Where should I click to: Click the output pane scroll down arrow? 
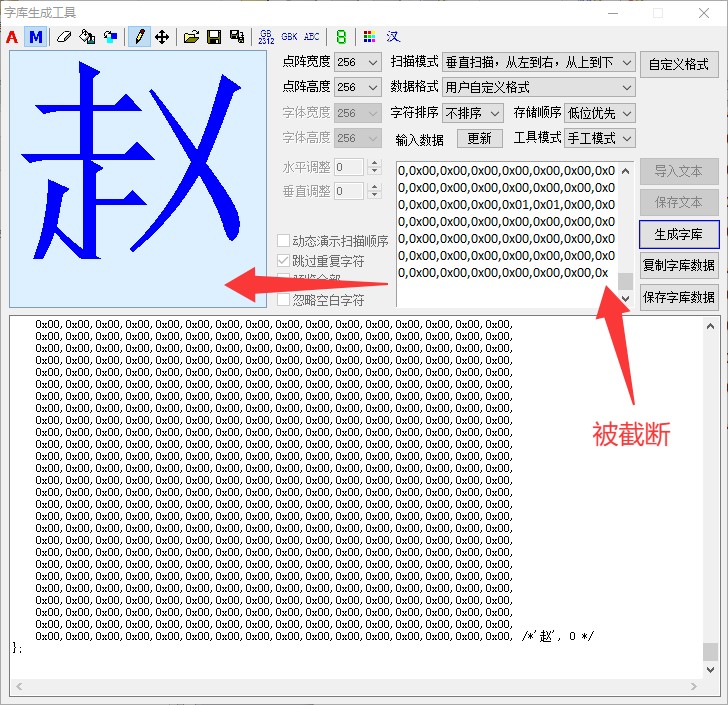click(x=710, y=669)
